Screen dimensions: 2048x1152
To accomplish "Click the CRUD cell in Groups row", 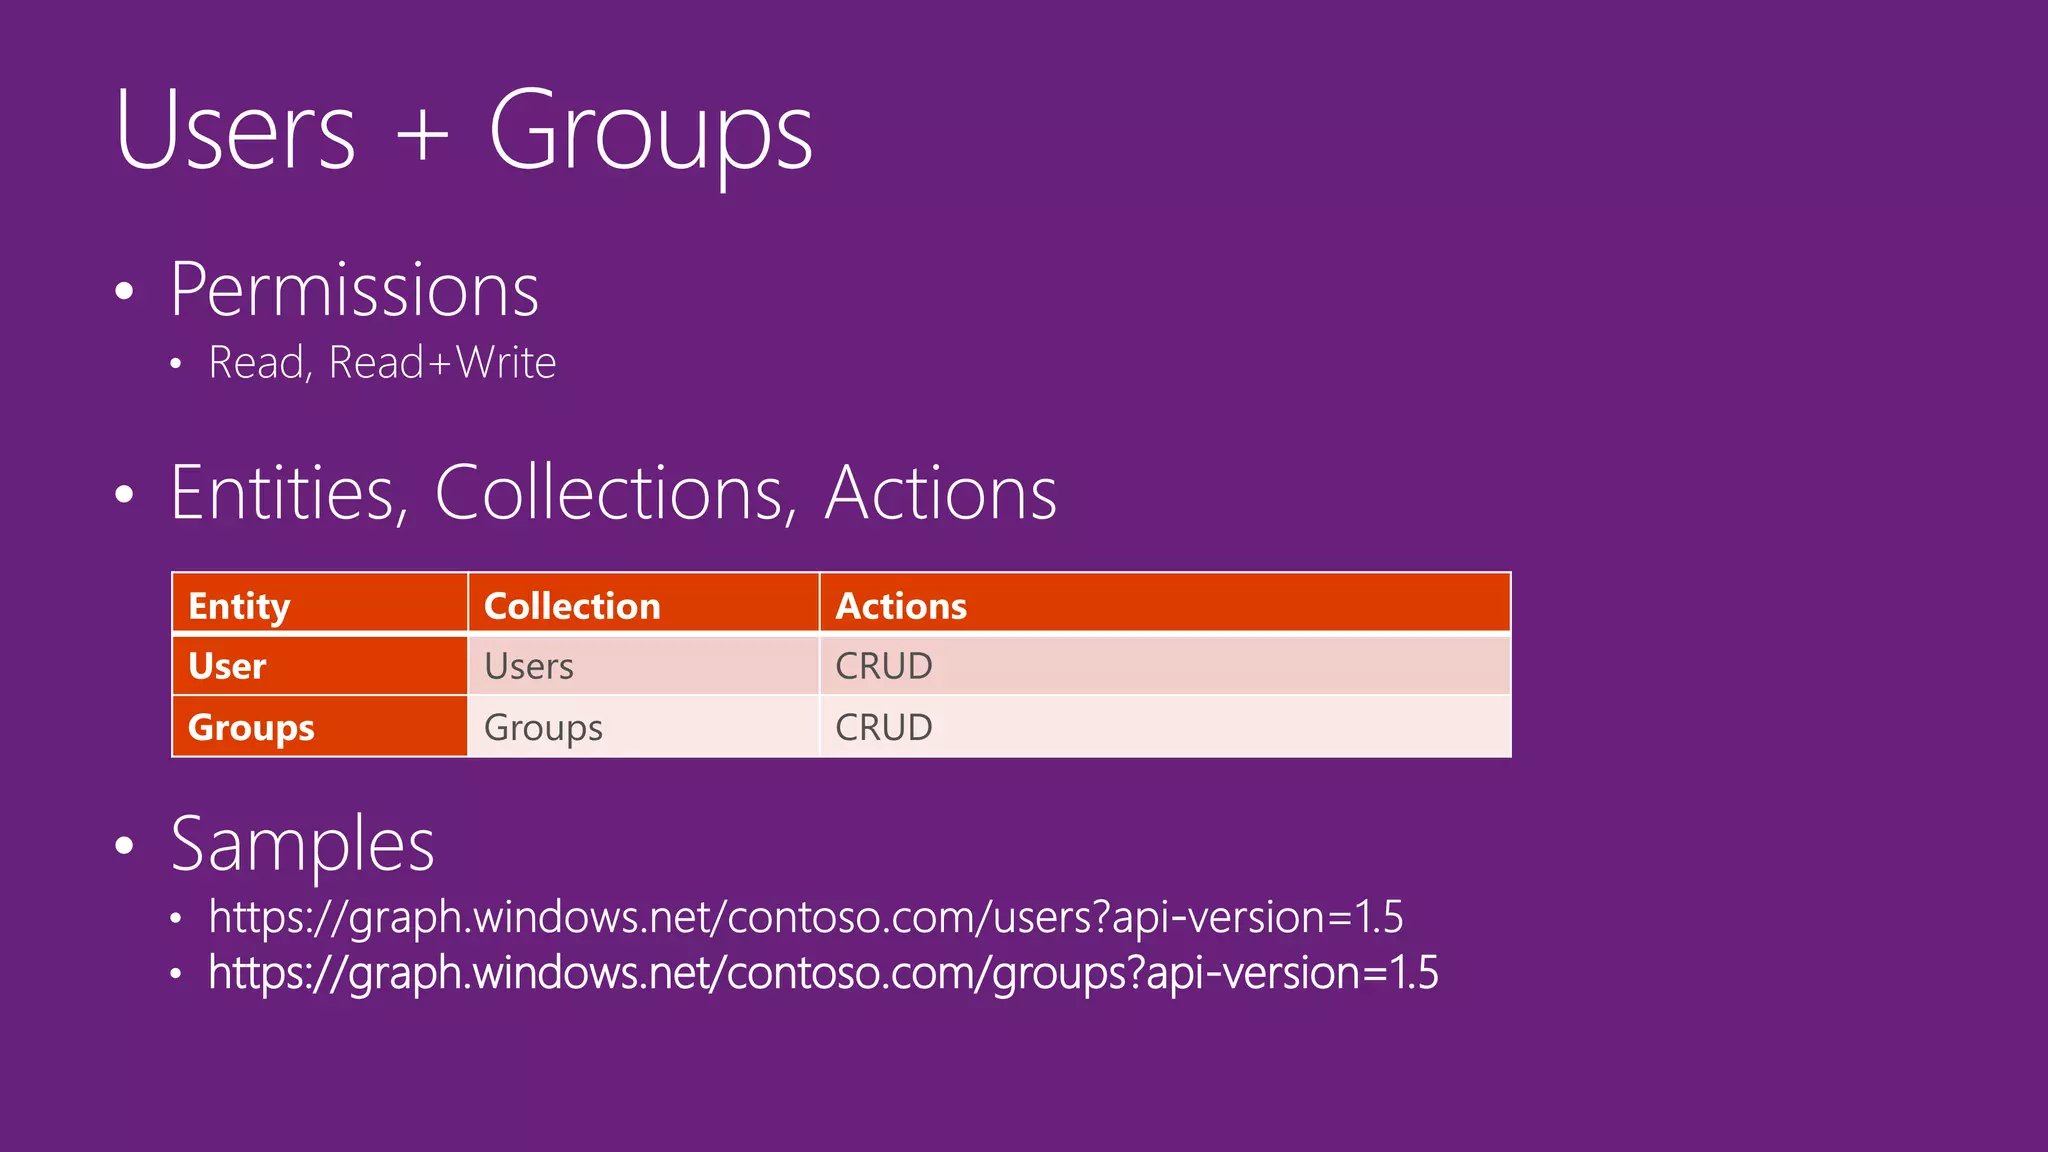I will [x=1165, y=727].
